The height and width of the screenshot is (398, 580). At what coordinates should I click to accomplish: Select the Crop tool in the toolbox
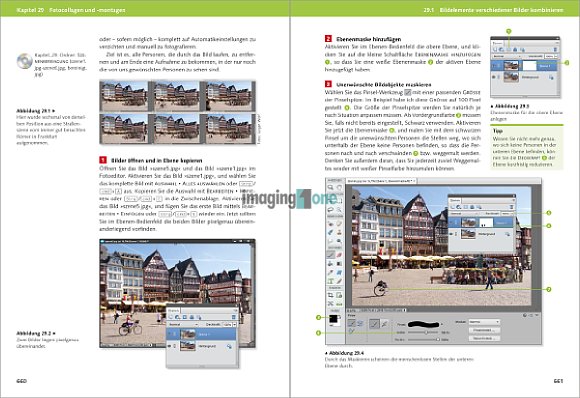(330, 295)
